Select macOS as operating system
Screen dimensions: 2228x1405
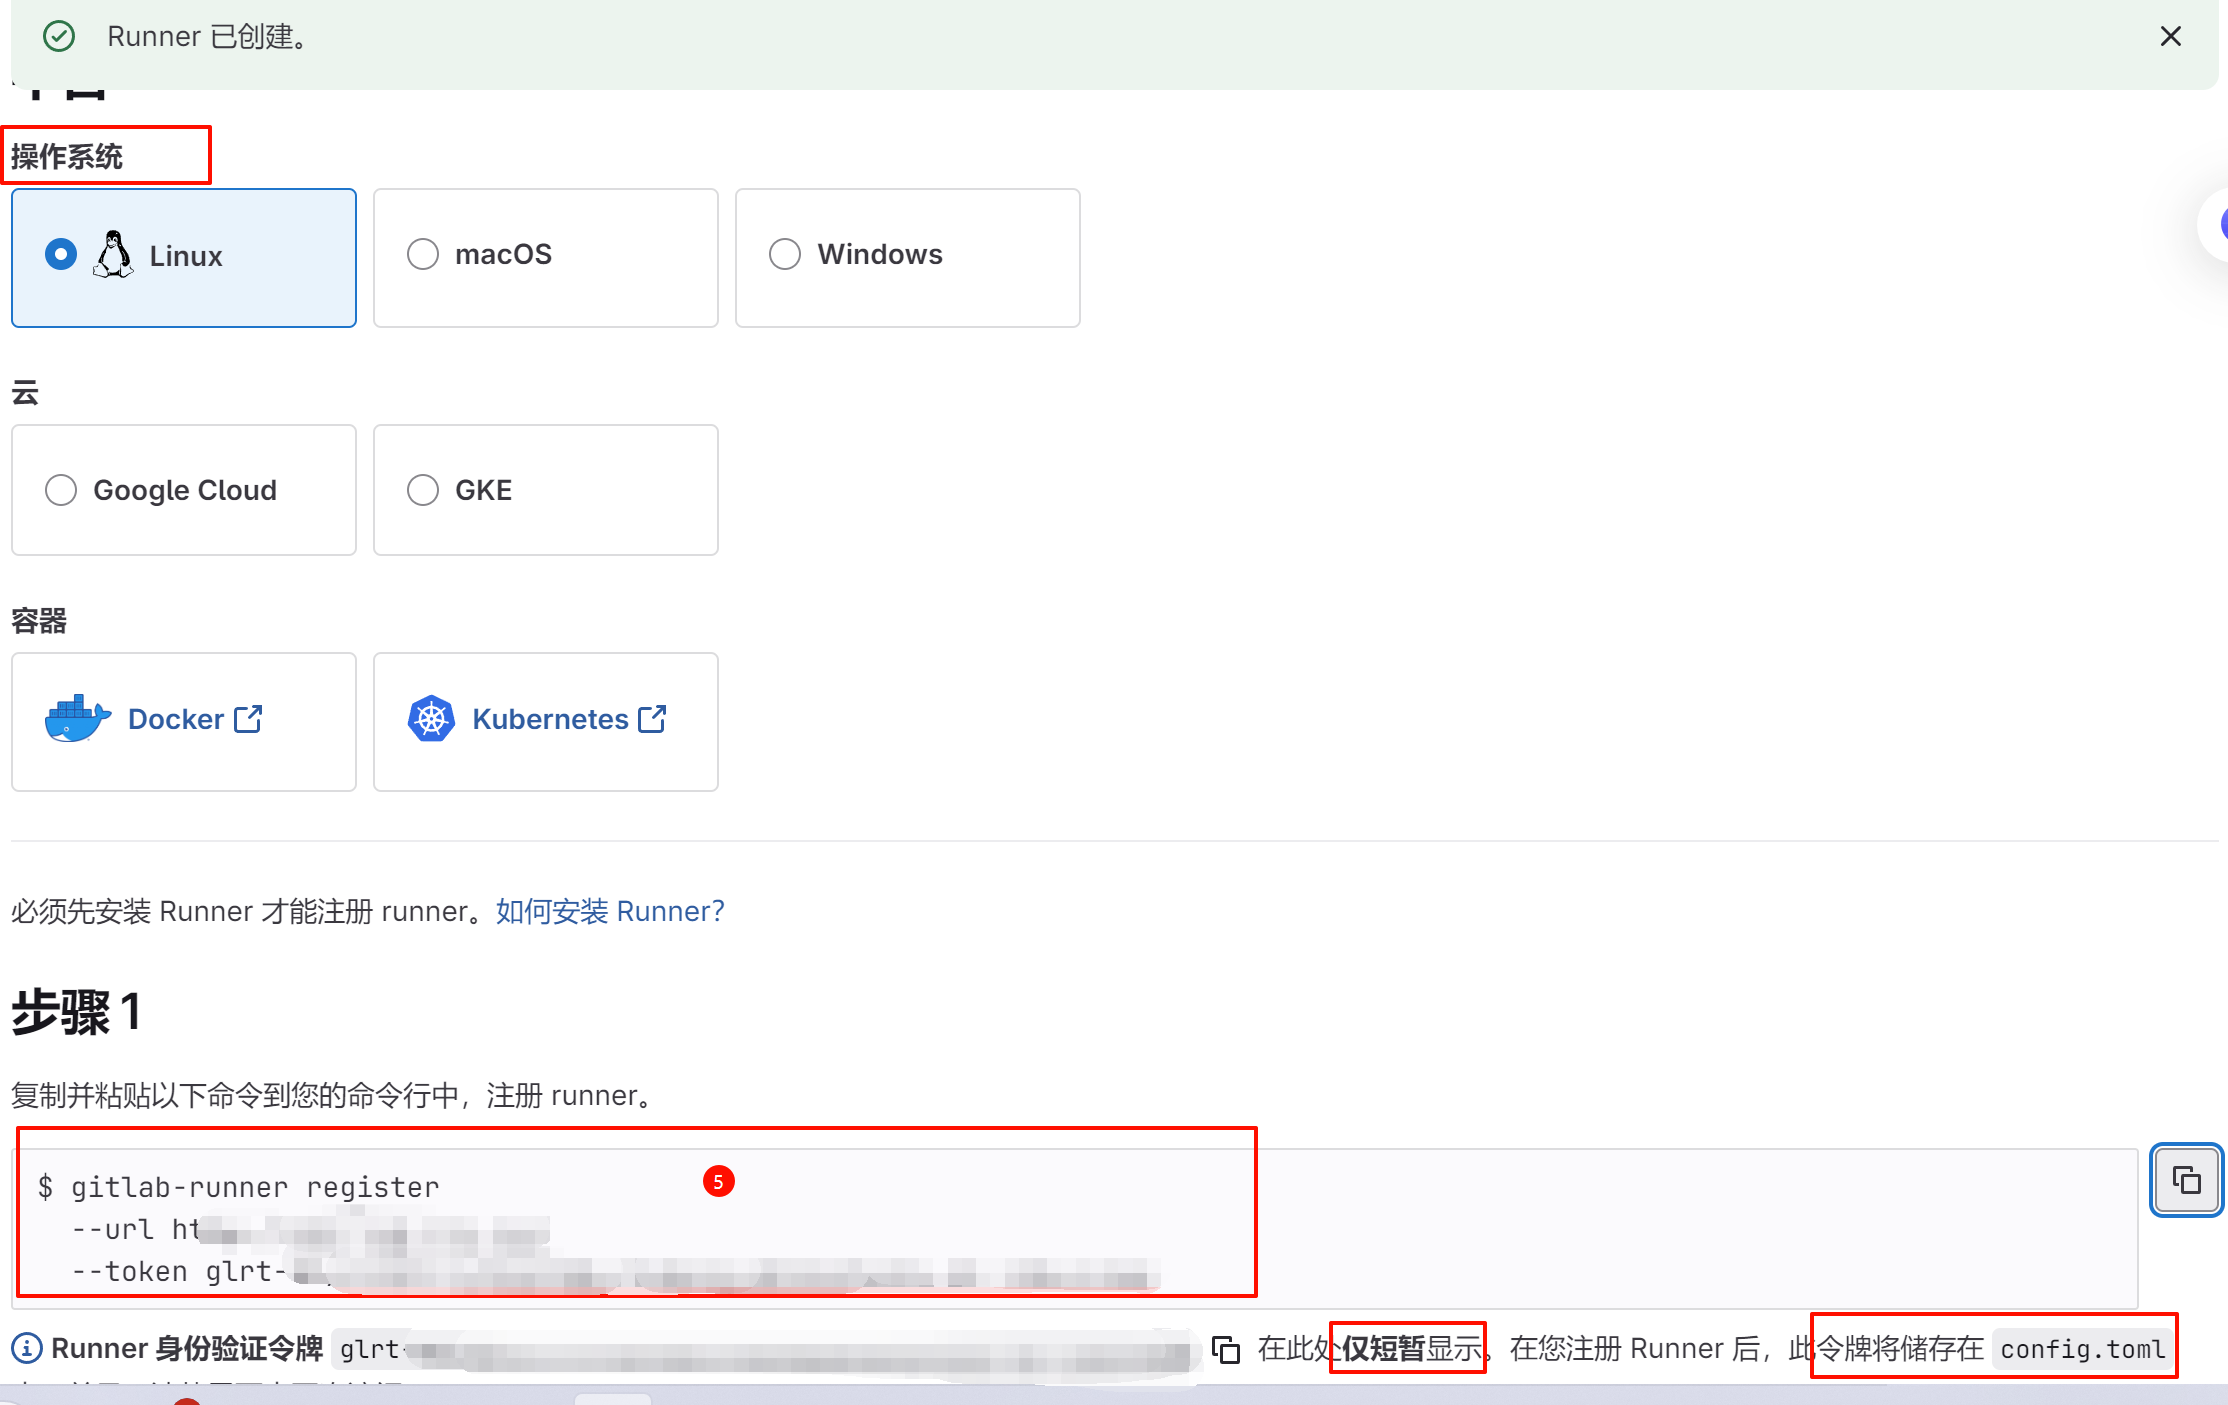pyautogui.click(x=423, y=254)
